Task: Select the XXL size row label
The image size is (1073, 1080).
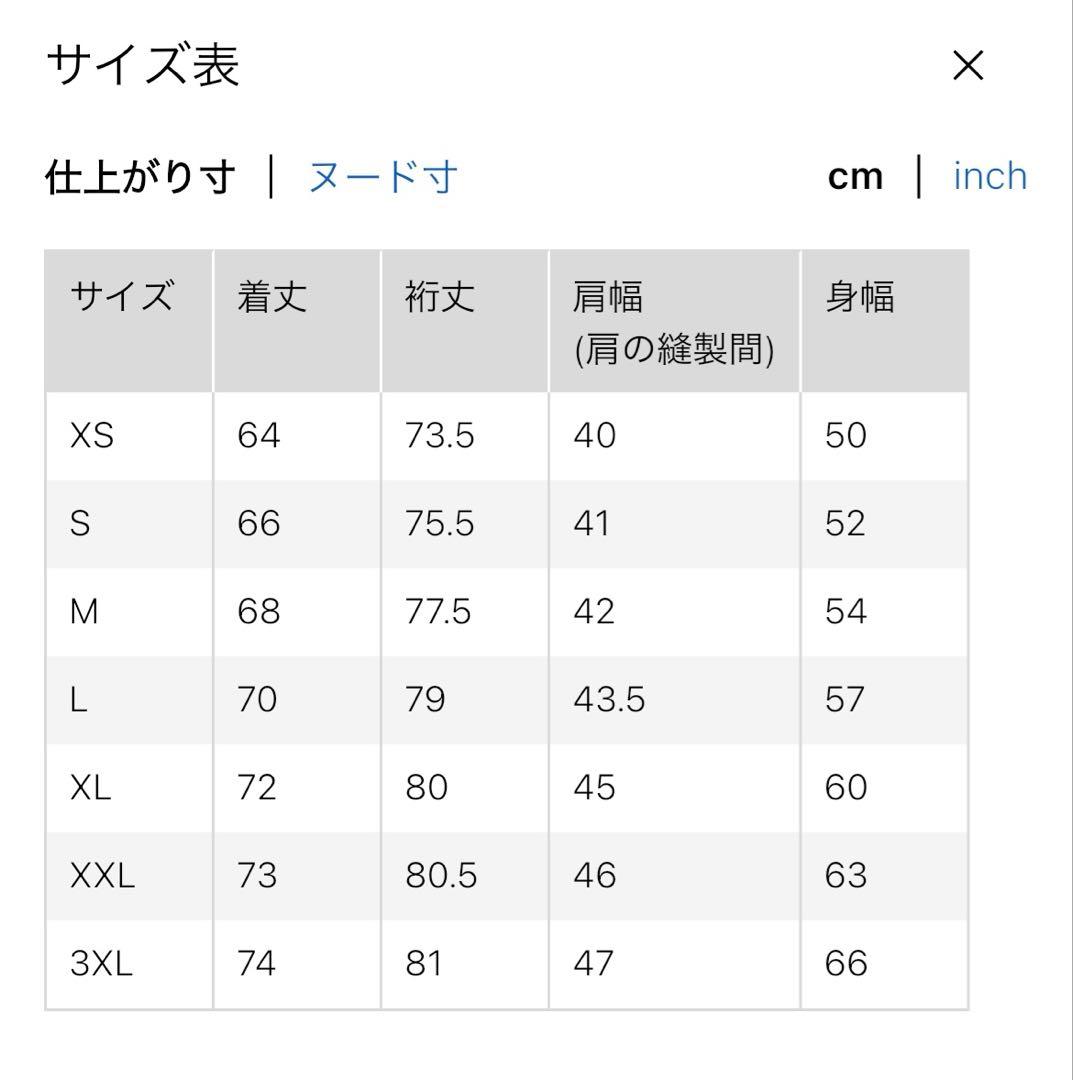Action: point(102,875)
